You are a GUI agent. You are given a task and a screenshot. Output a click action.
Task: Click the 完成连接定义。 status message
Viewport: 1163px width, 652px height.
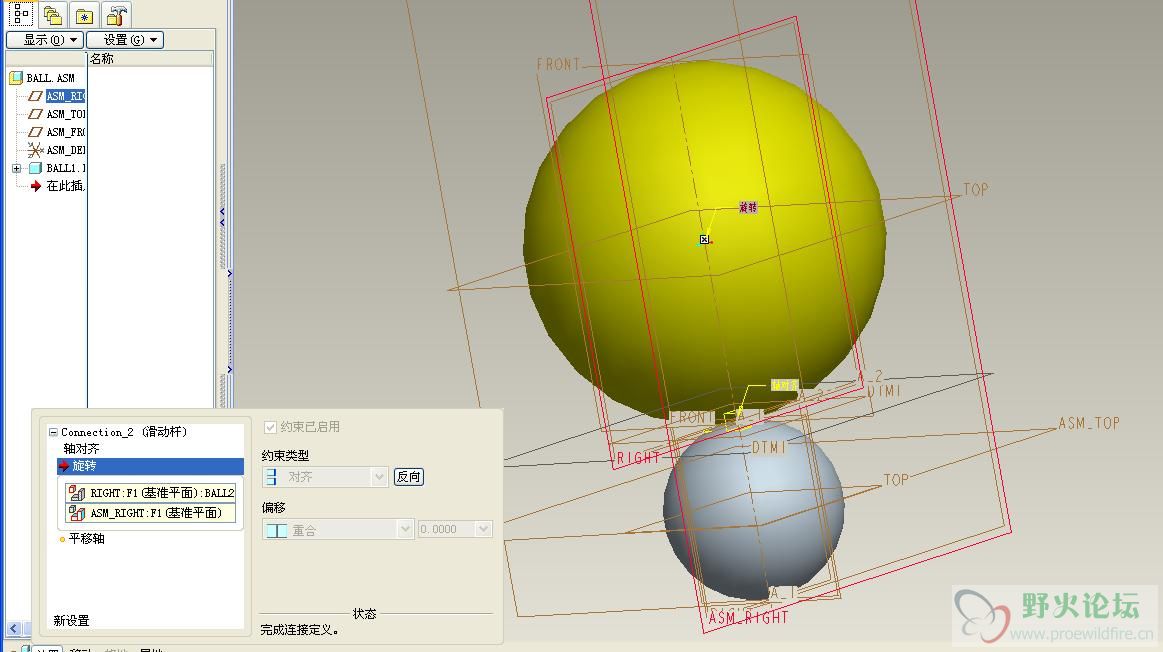pos(300,630)
